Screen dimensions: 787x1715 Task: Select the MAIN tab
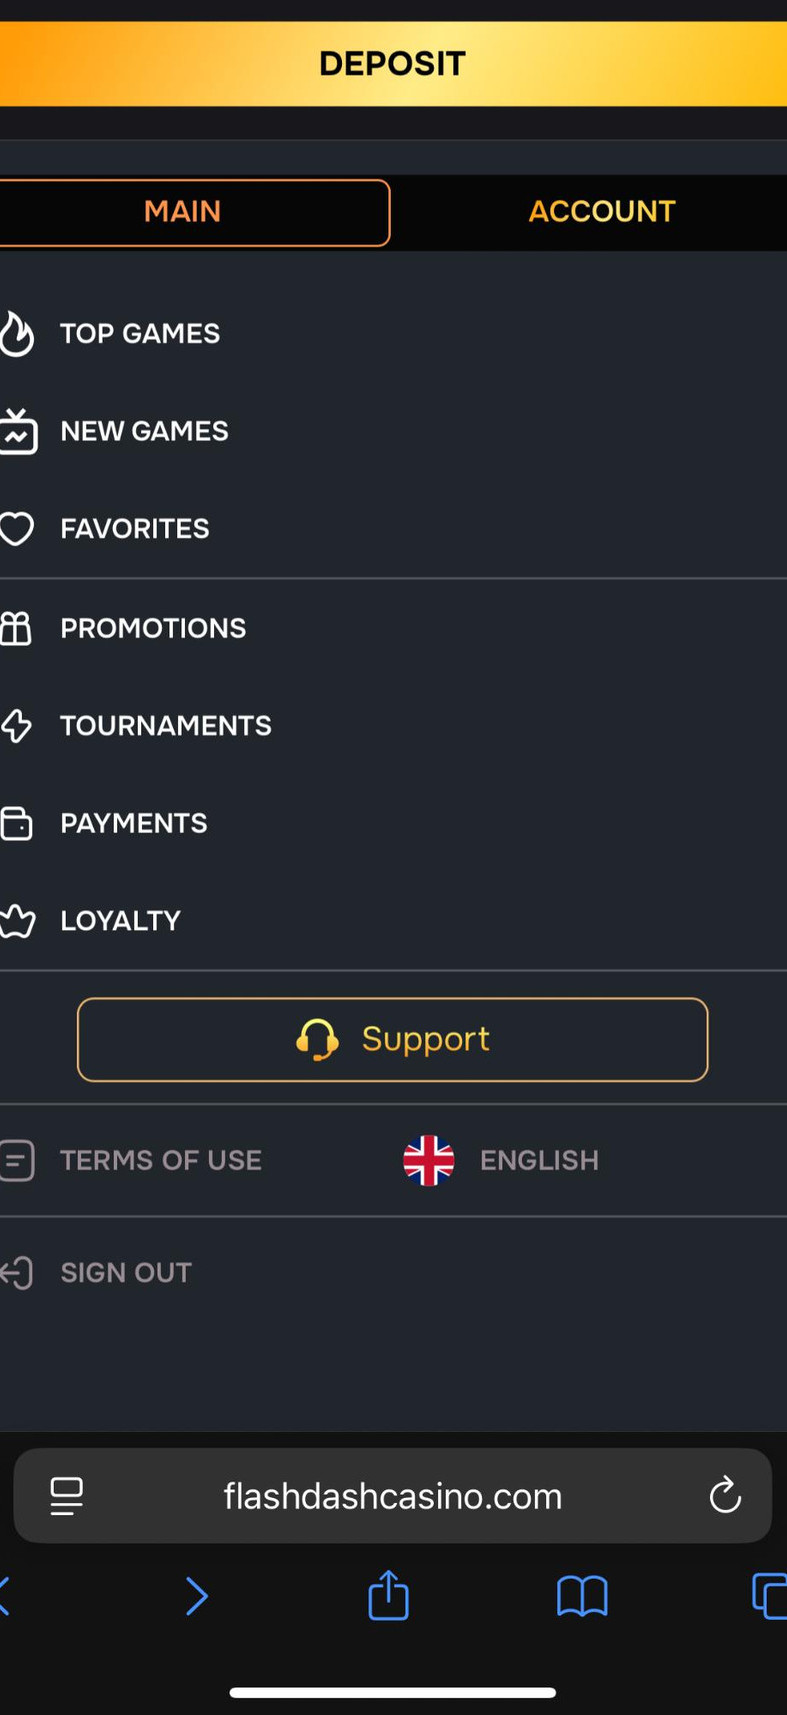point(183,212)
